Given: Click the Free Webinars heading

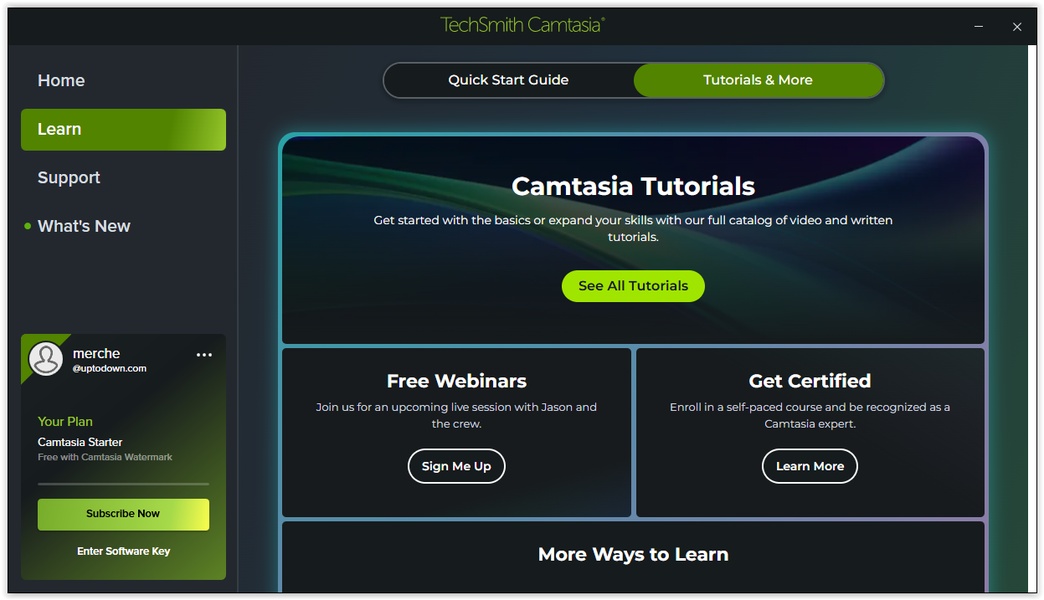Looking at the screenshot, I should click(457, 381).
